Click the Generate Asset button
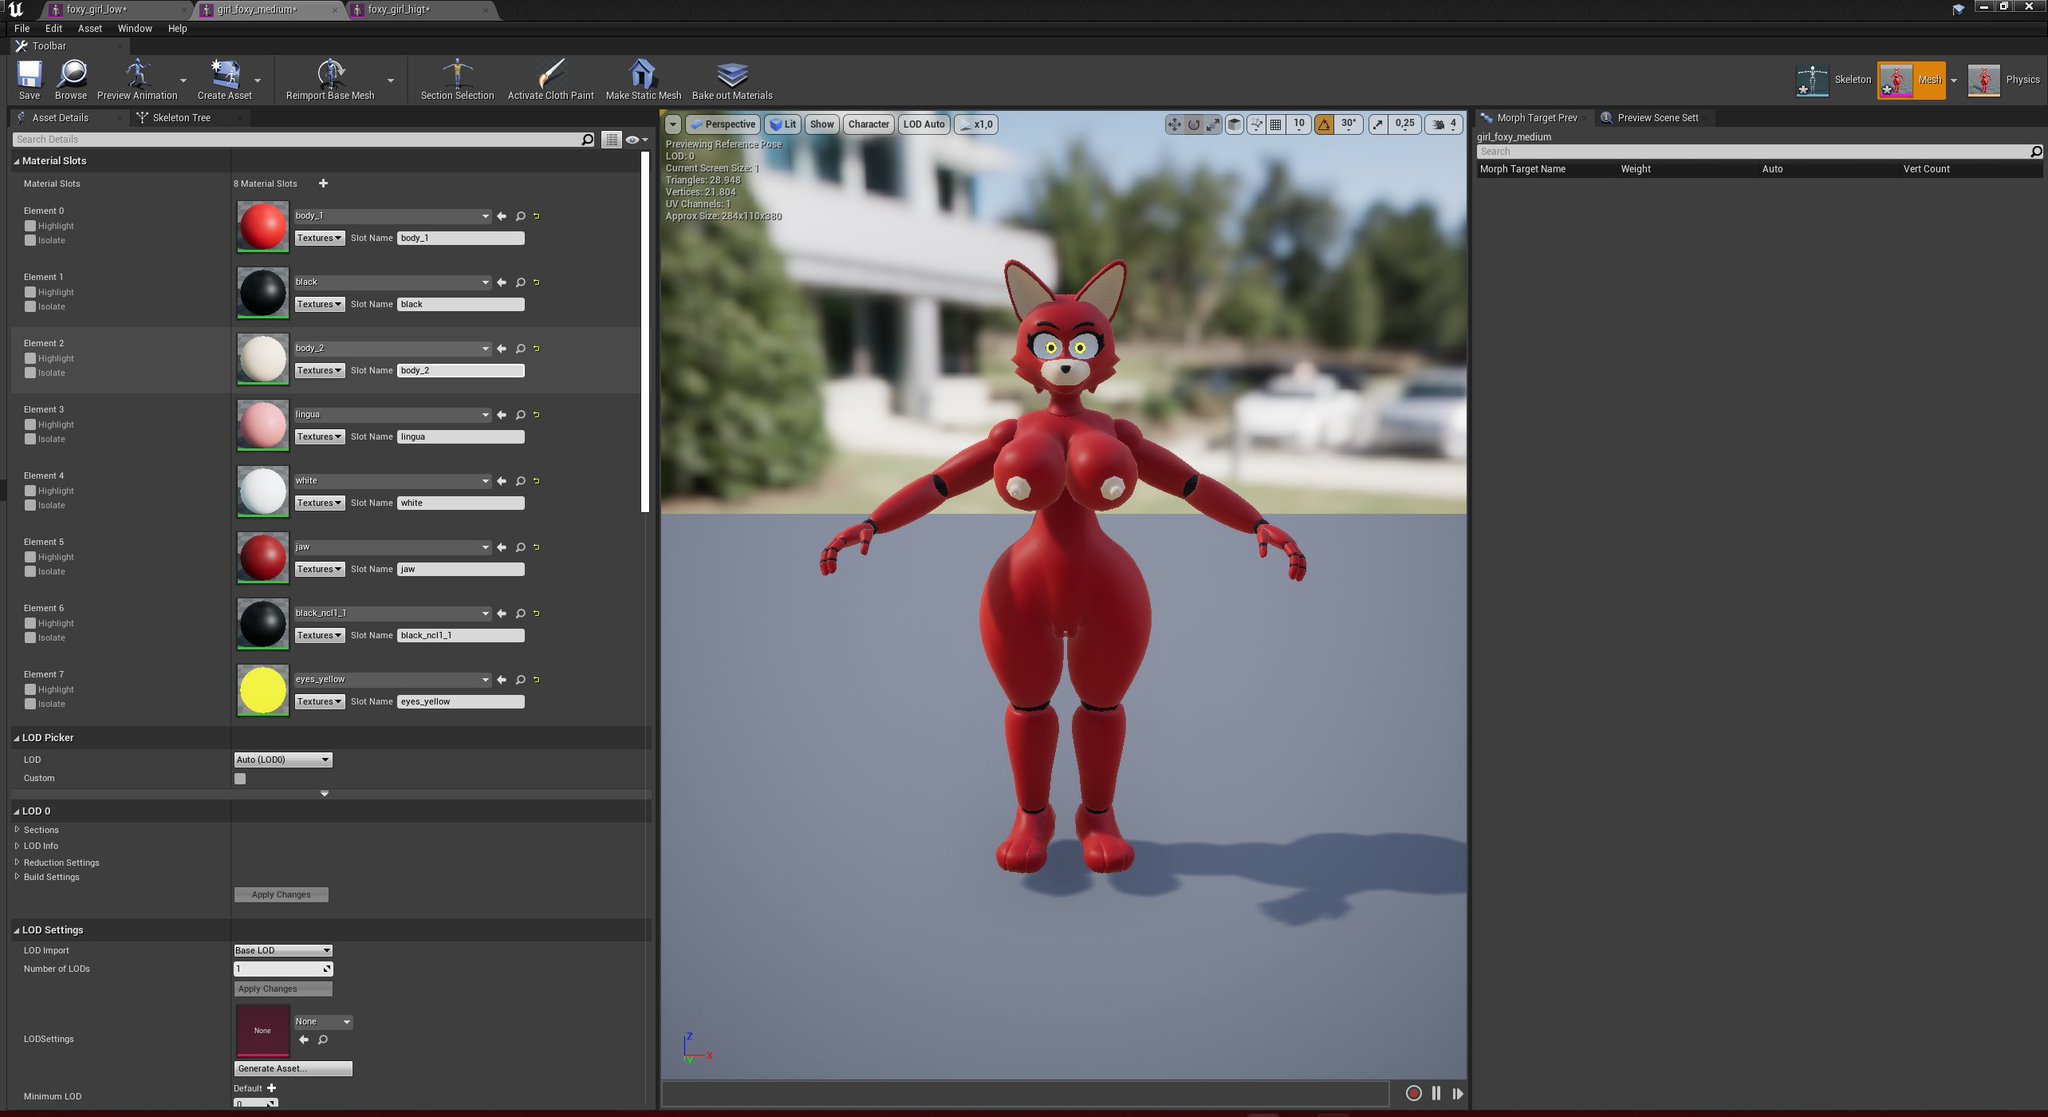Screen dimensions: 2048x1117 (293, 1069)
